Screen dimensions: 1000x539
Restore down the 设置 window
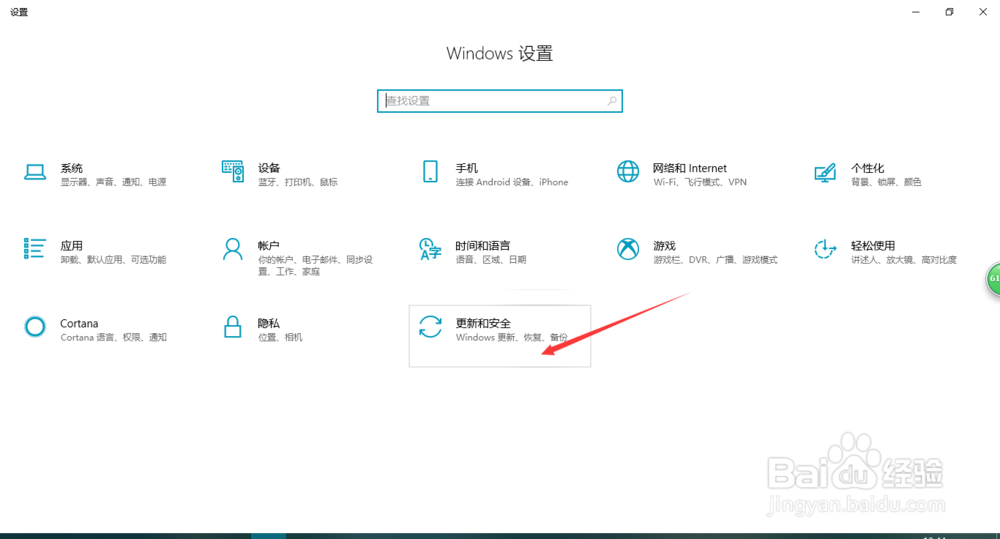949,12
